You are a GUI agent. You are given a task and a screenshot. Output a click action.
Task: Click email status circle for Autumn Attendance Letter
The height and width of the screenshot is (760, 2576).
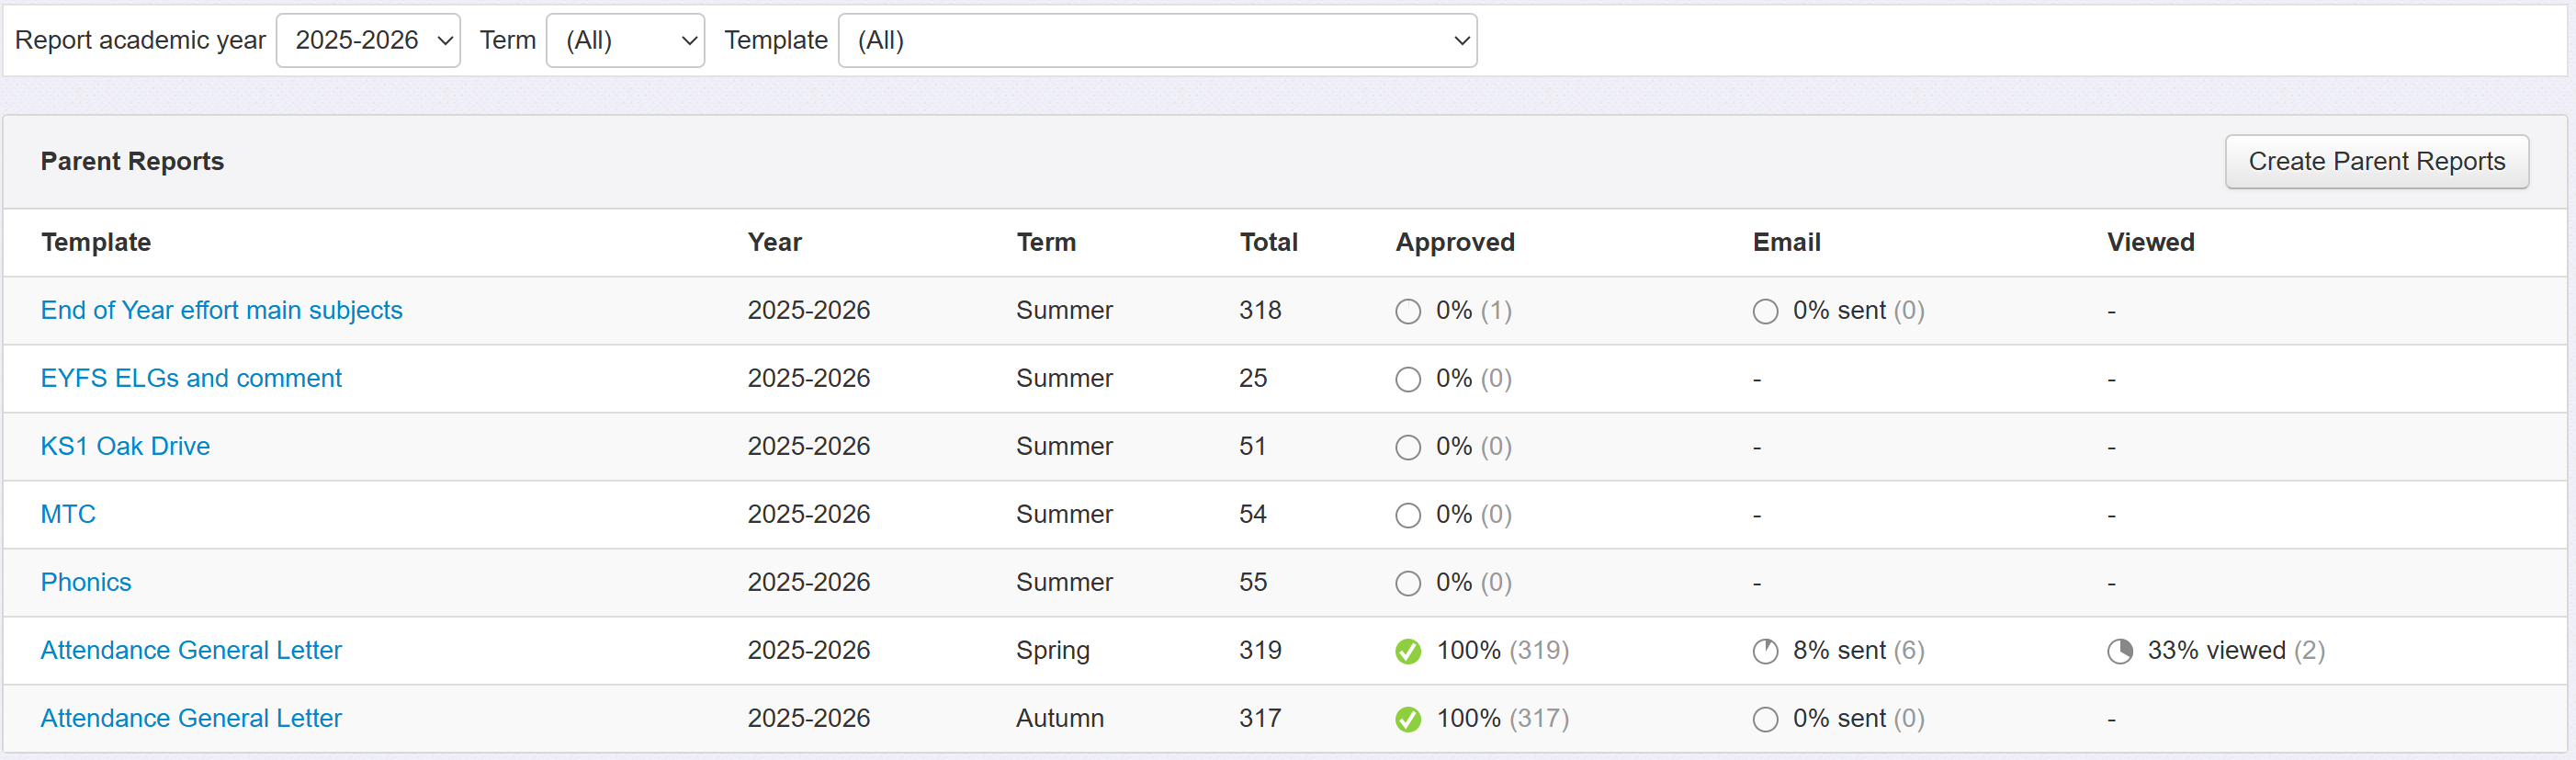pos(1765,720)
